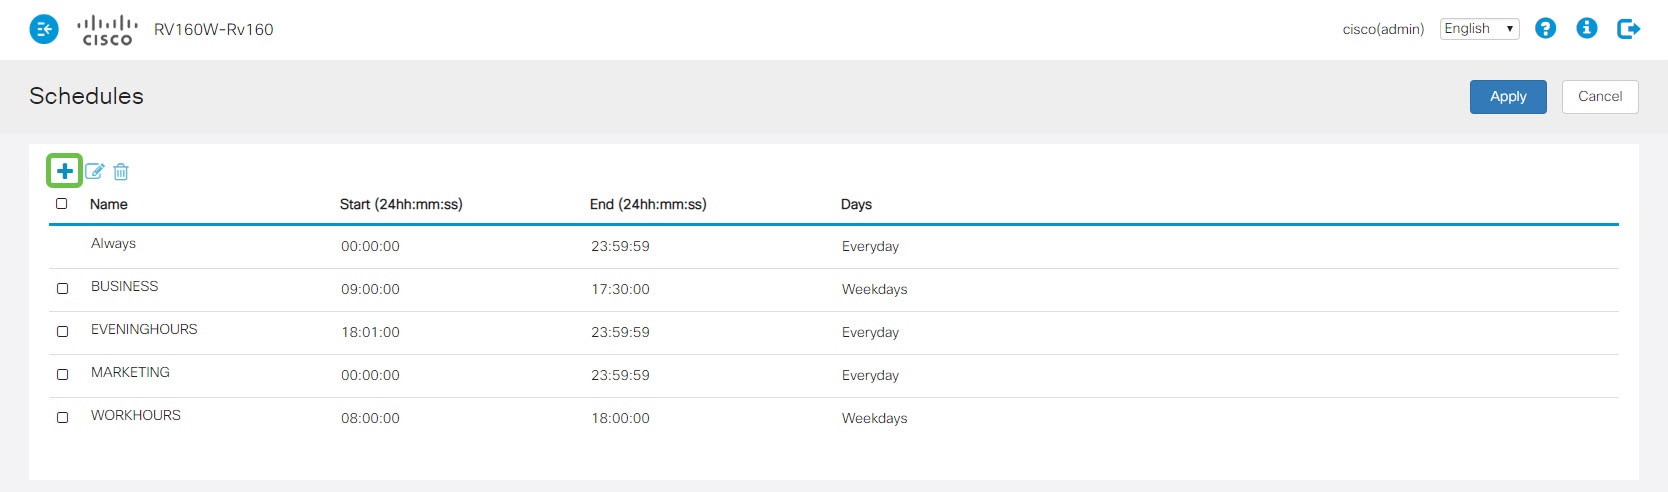Add a new schedule with plus icon
The image size is (1668, 492).
click(65, 171)
